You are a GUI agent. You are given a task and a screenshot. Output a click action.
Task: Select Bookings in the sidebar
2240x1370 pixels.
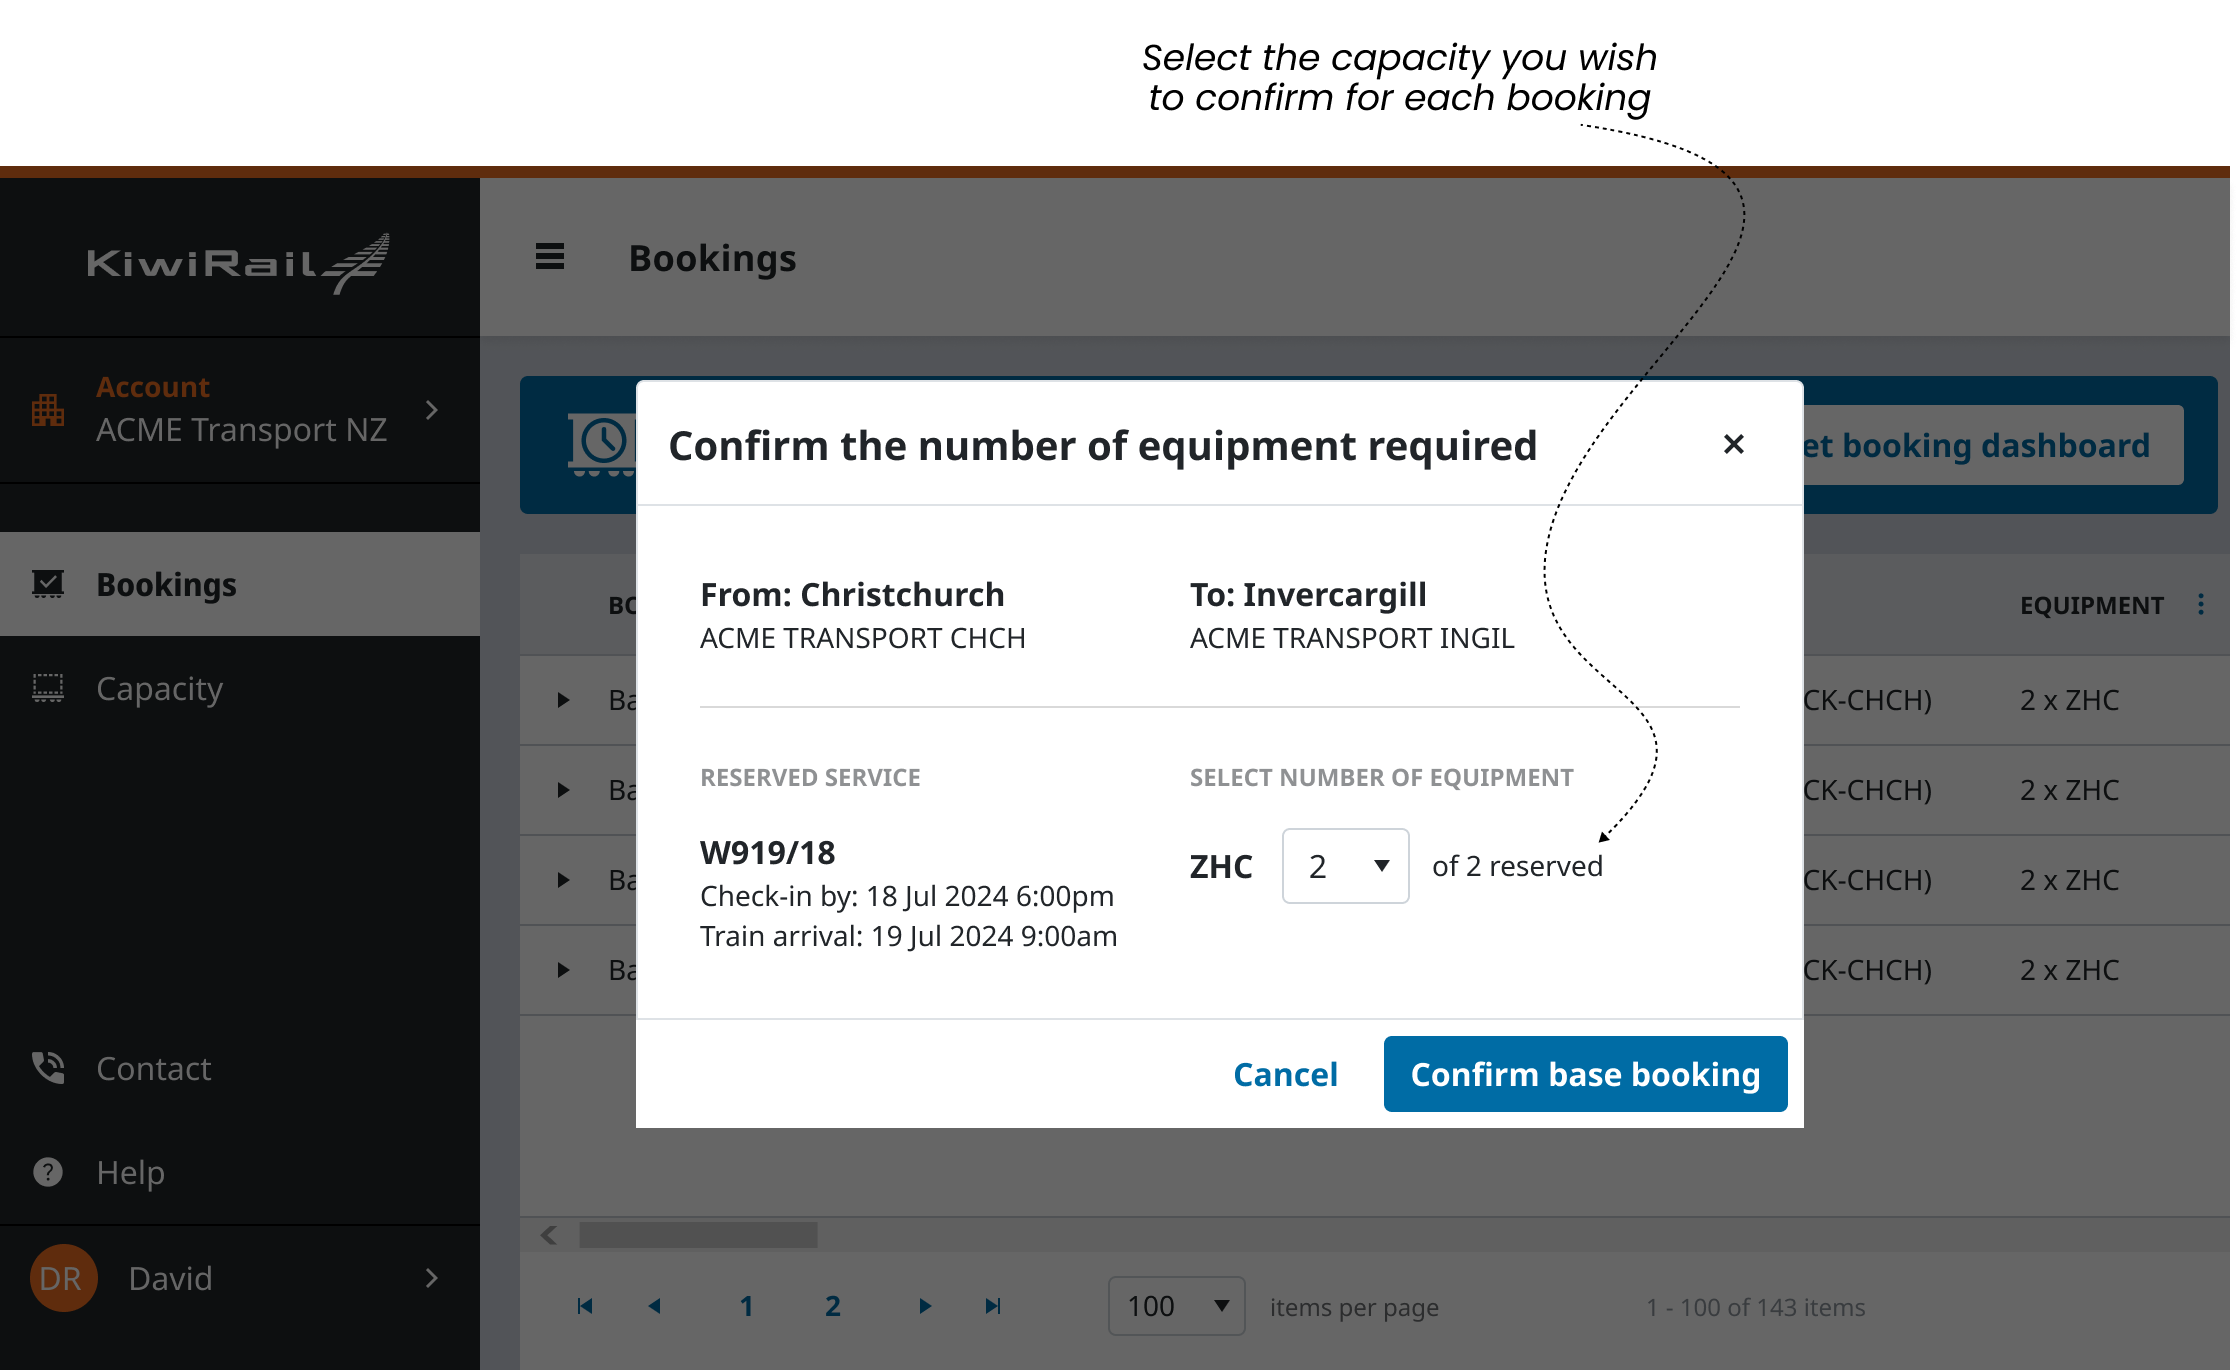[166, 584]
